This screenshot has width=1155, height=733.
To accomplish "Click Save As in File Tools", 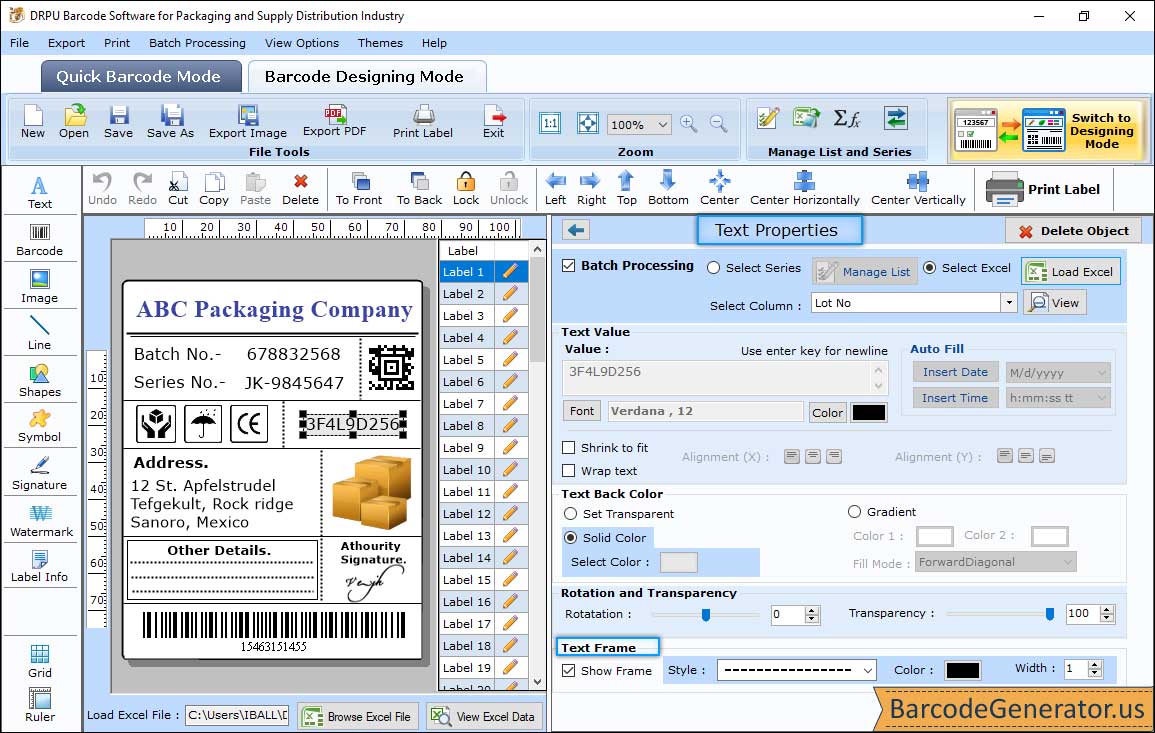I will tap(170, 122).
